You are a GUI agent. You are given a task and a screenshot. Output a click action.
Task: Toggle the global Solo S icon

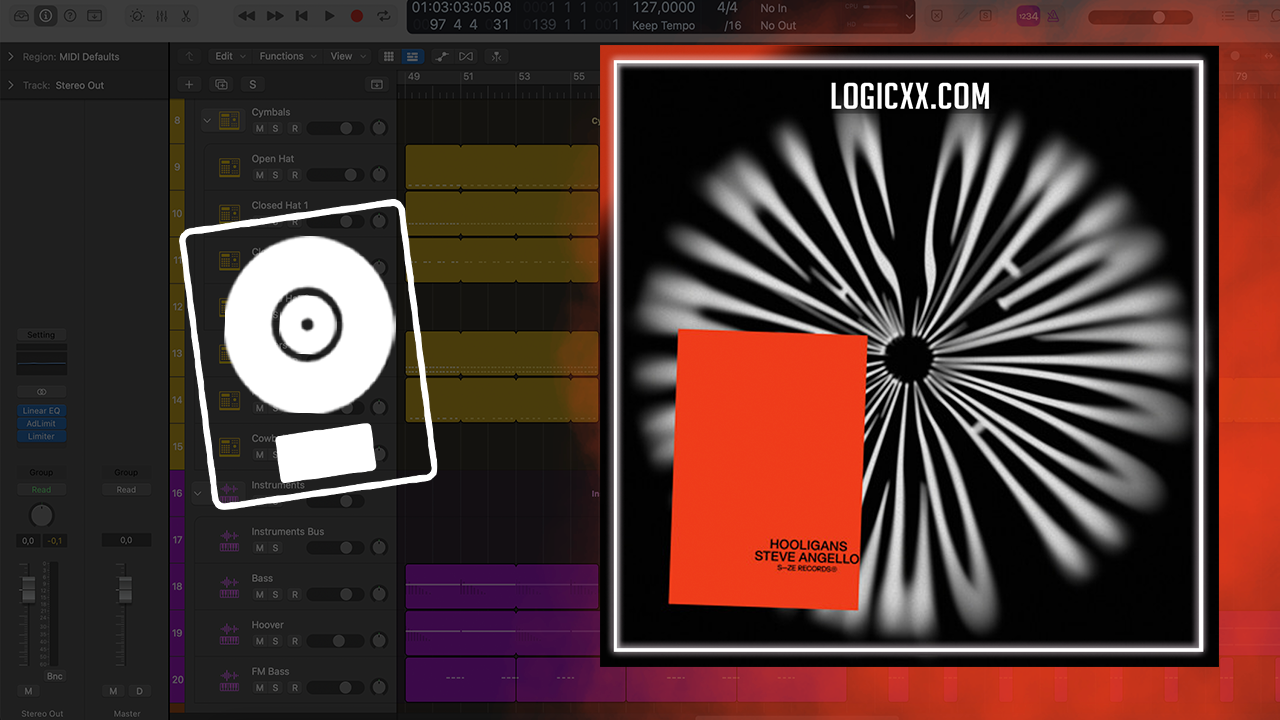(985, 16)
